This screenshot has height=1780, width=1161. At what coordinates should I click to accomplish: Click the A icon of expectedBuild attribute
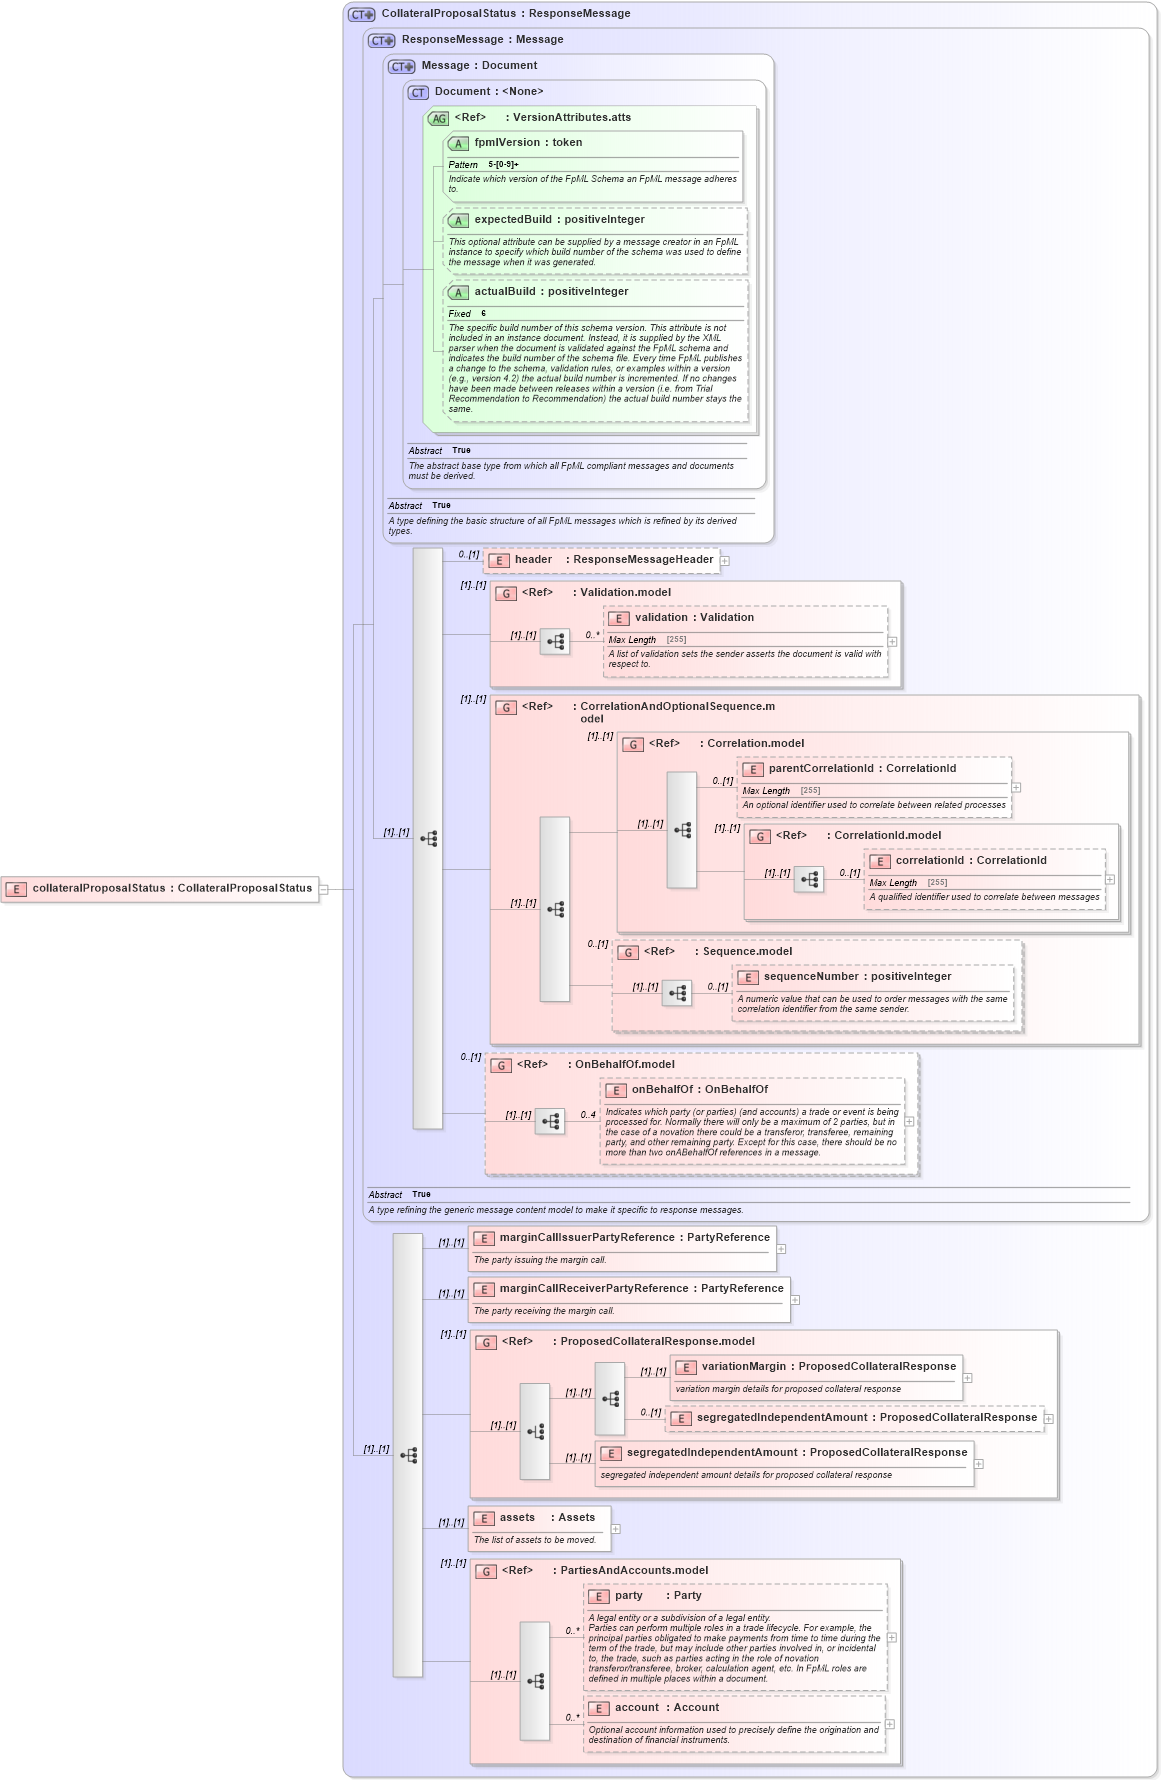pyautogui.click(x=458, y=221)
